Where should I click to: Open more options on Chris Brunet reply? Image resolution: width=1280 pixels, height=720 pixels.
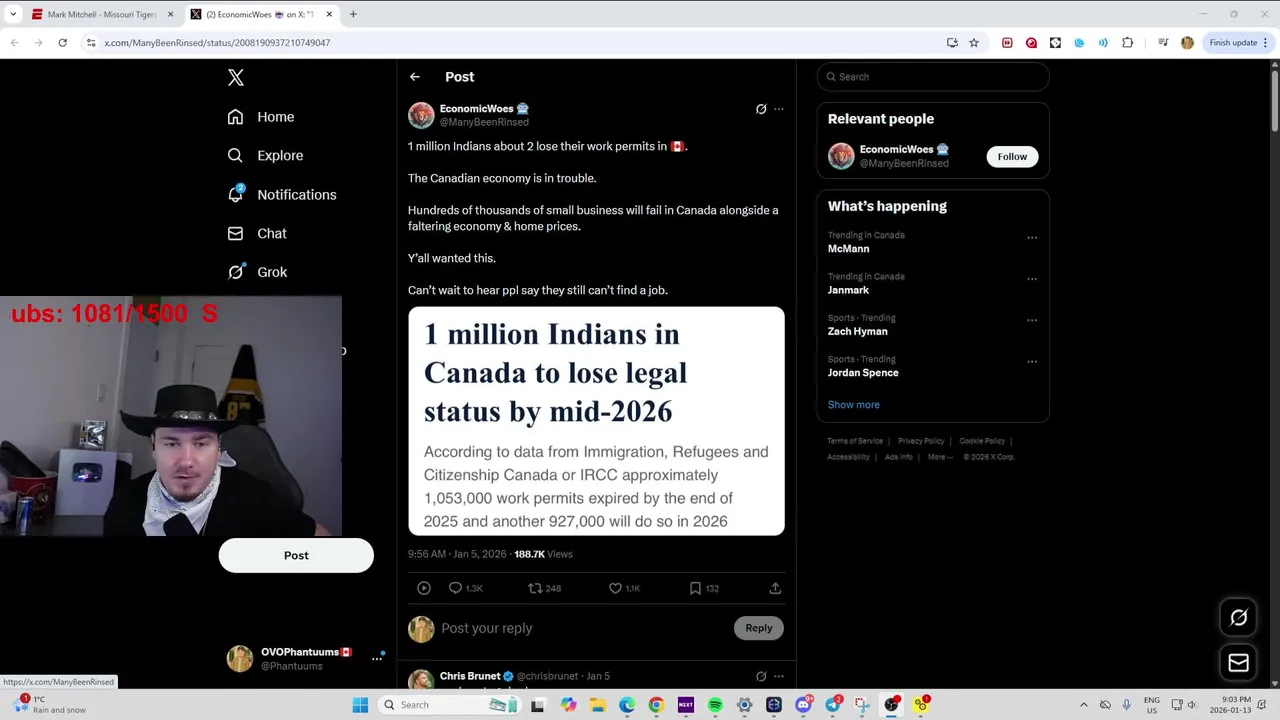779,677
